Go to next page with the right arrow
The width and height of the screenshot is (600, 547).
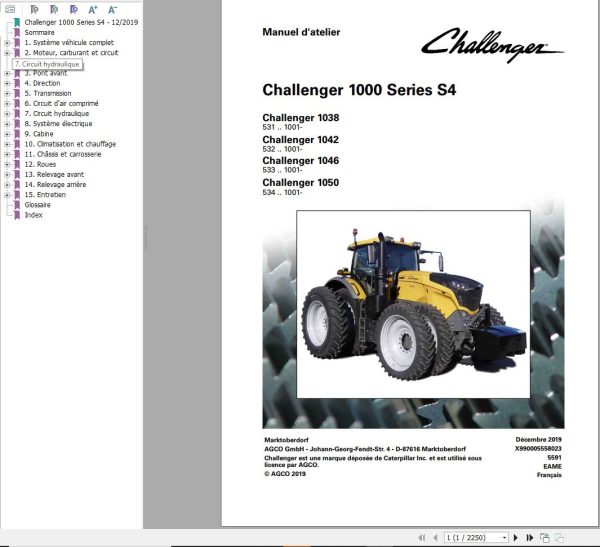point(515,538)
